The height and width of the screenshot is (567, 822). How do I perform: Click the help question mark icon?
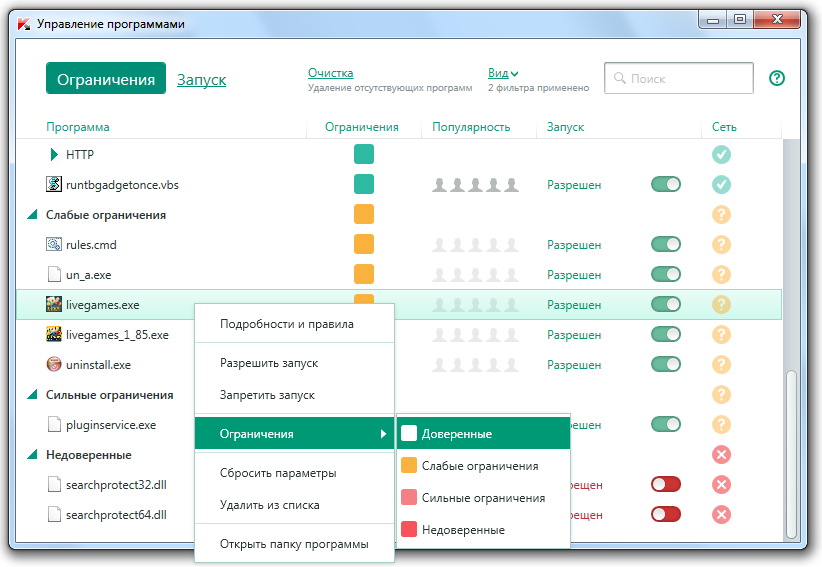coord(776,79)
